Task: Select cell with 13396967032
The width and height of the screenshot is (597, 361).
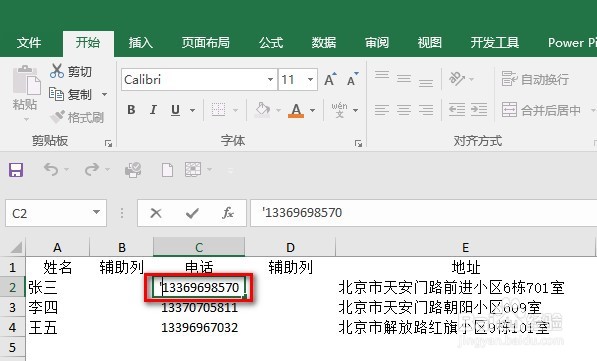Action: 199,327
